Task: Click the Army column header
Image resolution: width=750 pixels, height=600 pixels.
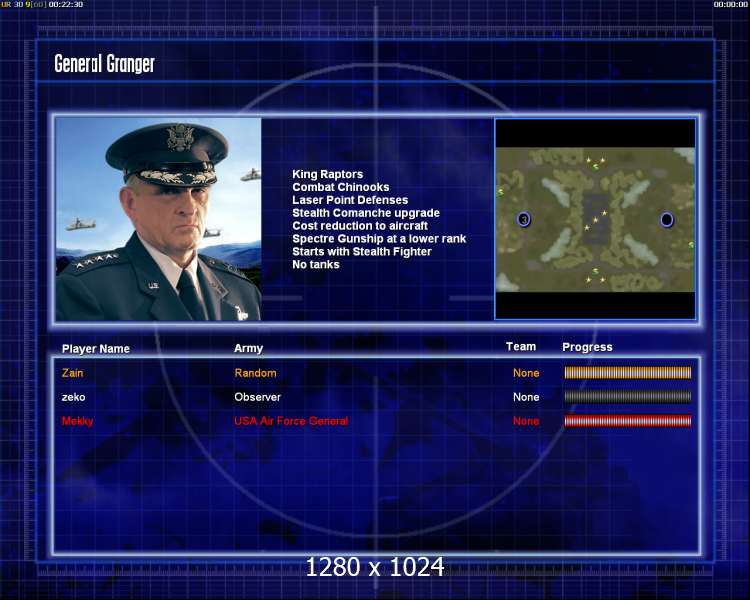Action: [x=248, y=348]
